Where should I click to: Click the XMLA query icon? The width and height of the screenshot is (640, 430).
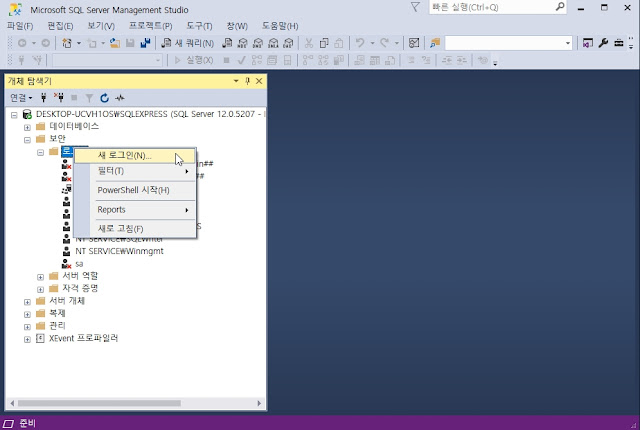273,43
